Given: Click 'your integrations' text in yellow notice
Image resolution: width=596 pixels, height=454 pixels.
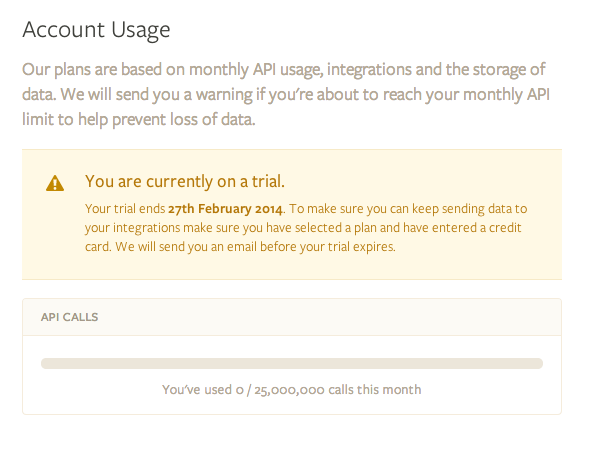Looking at the screenshot, I should (132, 228).
